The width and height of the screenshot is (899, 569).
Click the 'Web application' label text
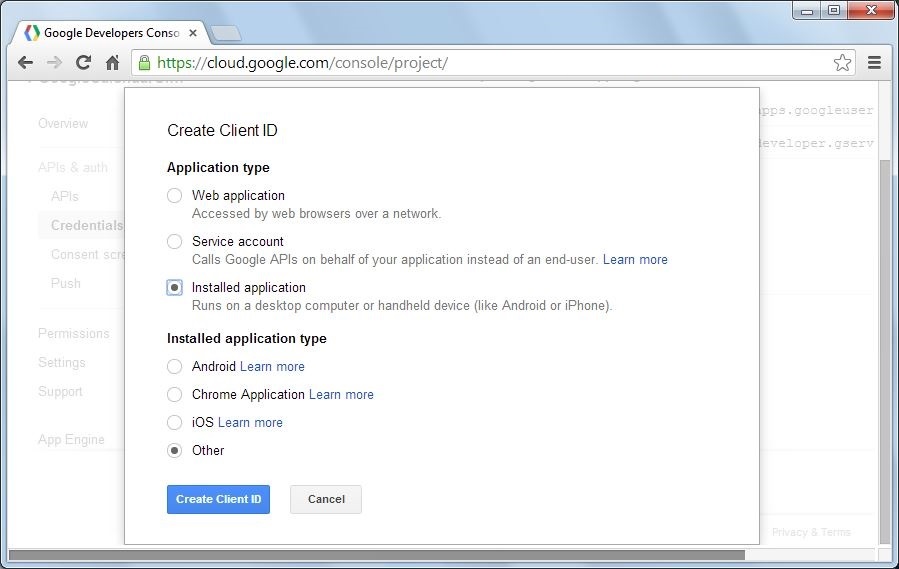click(x=238, y=196)
